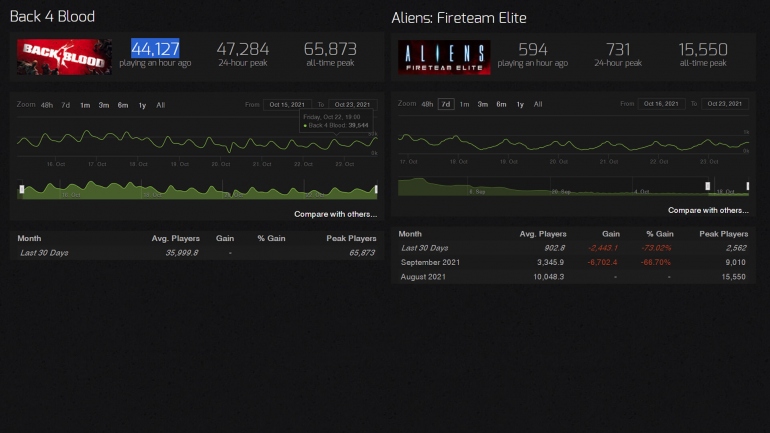Grab right handle of Back 4 Blood range navigator

coord(376,189)
